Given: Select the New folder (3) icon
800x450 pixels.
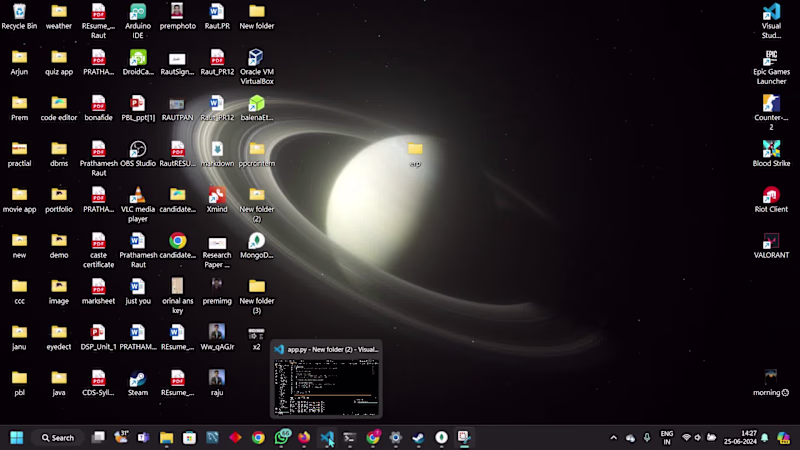Looking at the screenshot, I should click(x=257, y=296).
